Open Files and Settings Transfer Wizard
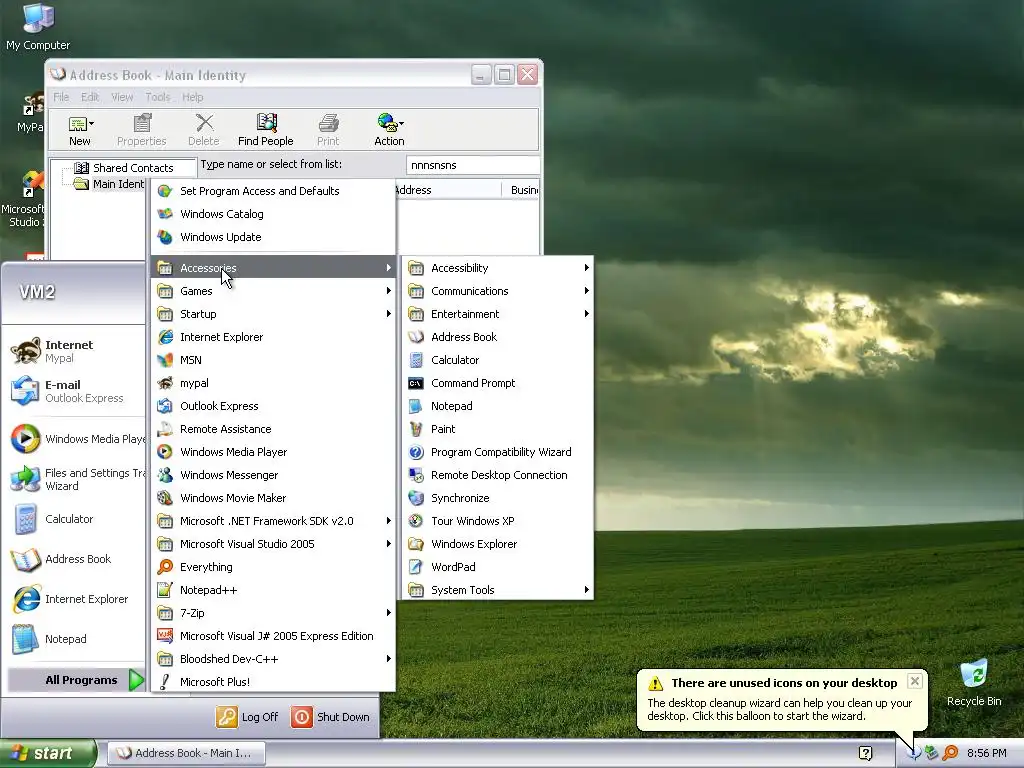 click(76, 479)
